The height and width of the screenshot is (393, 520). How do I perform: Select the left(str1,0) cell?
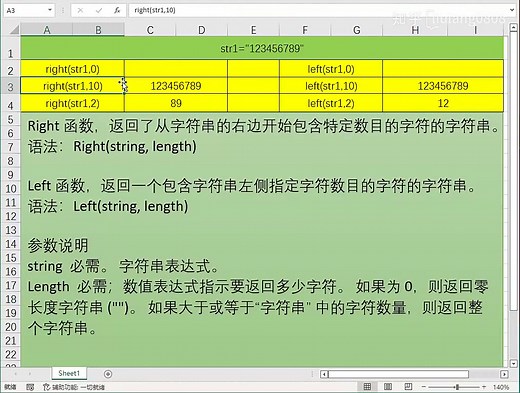click(331, 69)
